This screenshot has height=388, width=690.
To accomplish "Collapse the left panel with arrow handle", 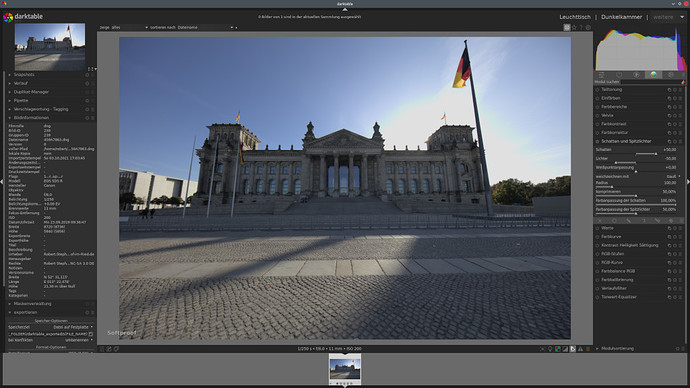I will tap(2, 181).
